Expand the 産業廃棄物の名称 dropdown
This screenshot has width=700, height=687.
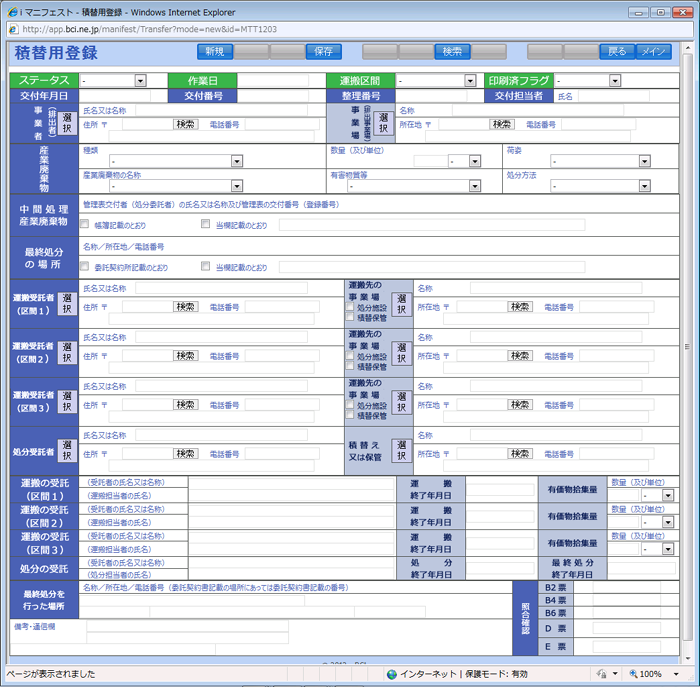[x=237, y=186]
